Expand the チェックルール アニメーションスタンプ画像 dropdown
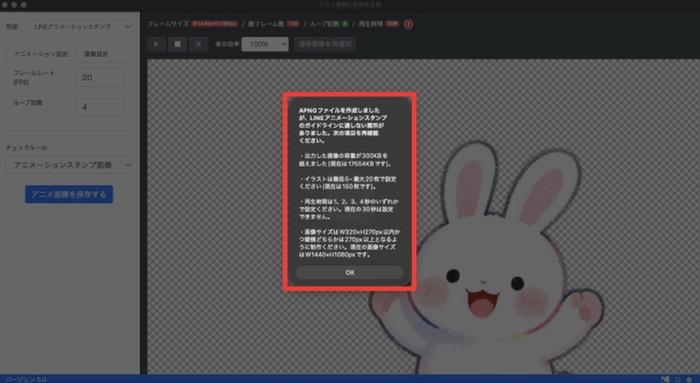The height and width of the screenshot is (383, 700). tap(70, 165)
